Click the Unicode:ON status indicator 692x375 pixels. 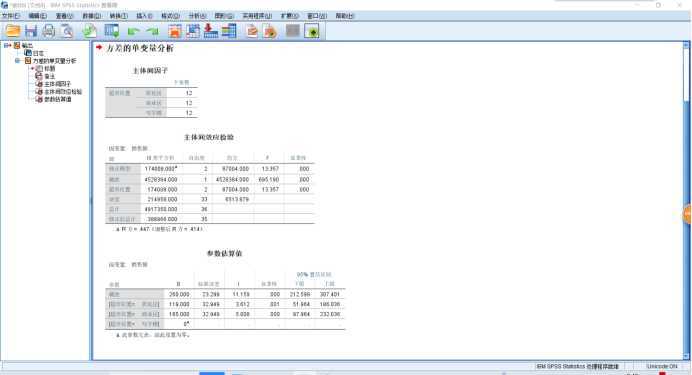click(x=662, y=366)
